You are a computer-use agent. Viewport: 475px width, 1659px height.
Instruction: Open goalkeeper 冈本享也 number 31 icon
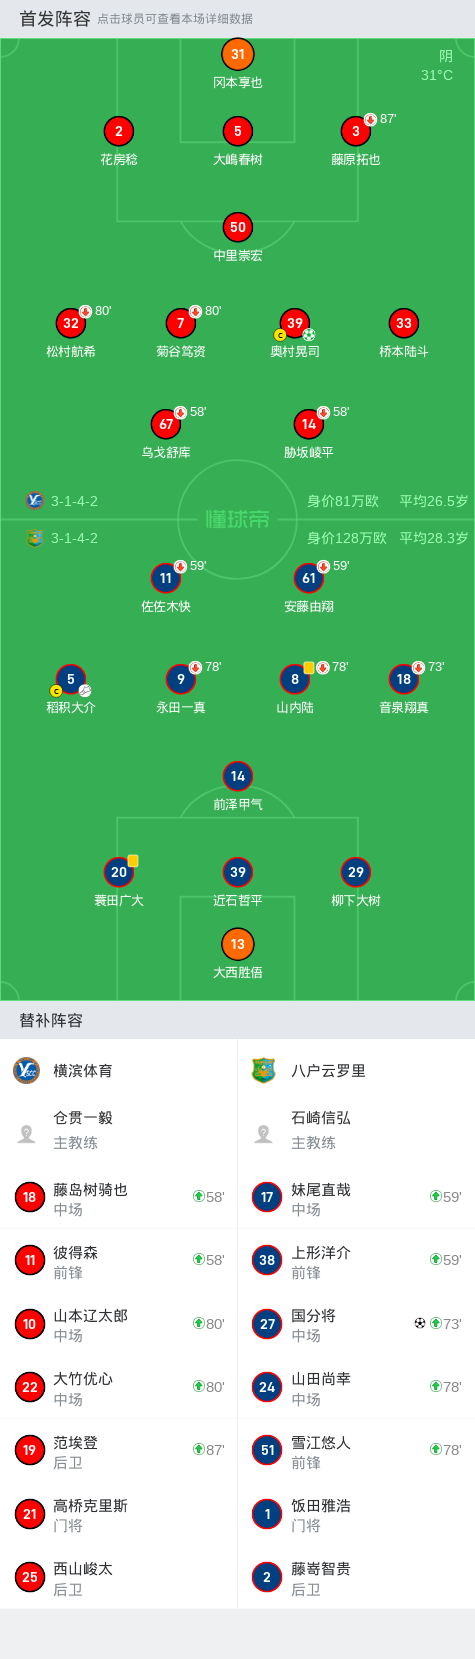click(238, 55)
